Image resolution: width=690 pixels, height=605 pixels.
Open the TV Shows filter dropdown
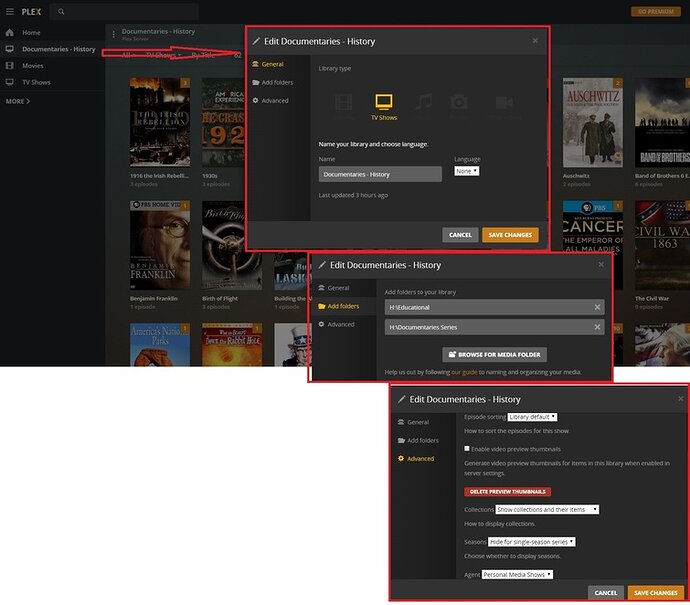pyautogui.click(x=163, y=55)
